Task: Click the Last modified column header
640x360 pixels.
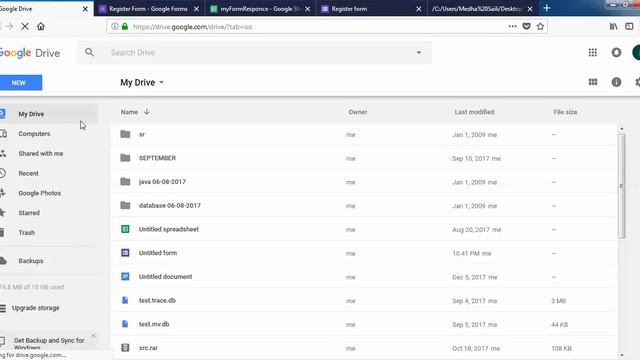Action: (474, 112)
